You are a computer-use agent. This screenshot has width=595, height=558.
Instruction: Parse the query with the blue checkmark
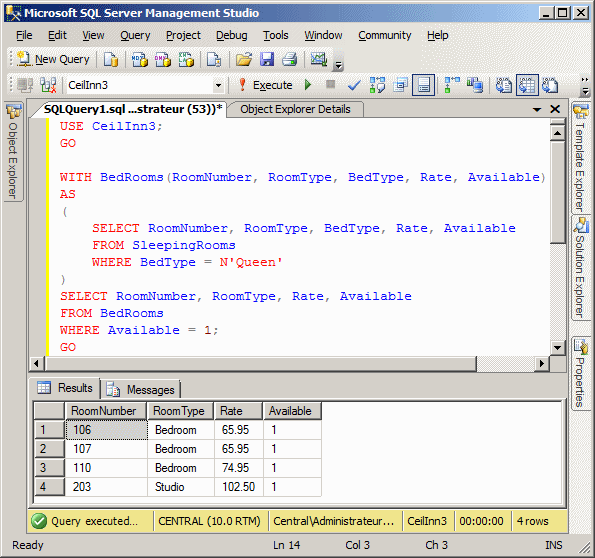tap(354, 85)
